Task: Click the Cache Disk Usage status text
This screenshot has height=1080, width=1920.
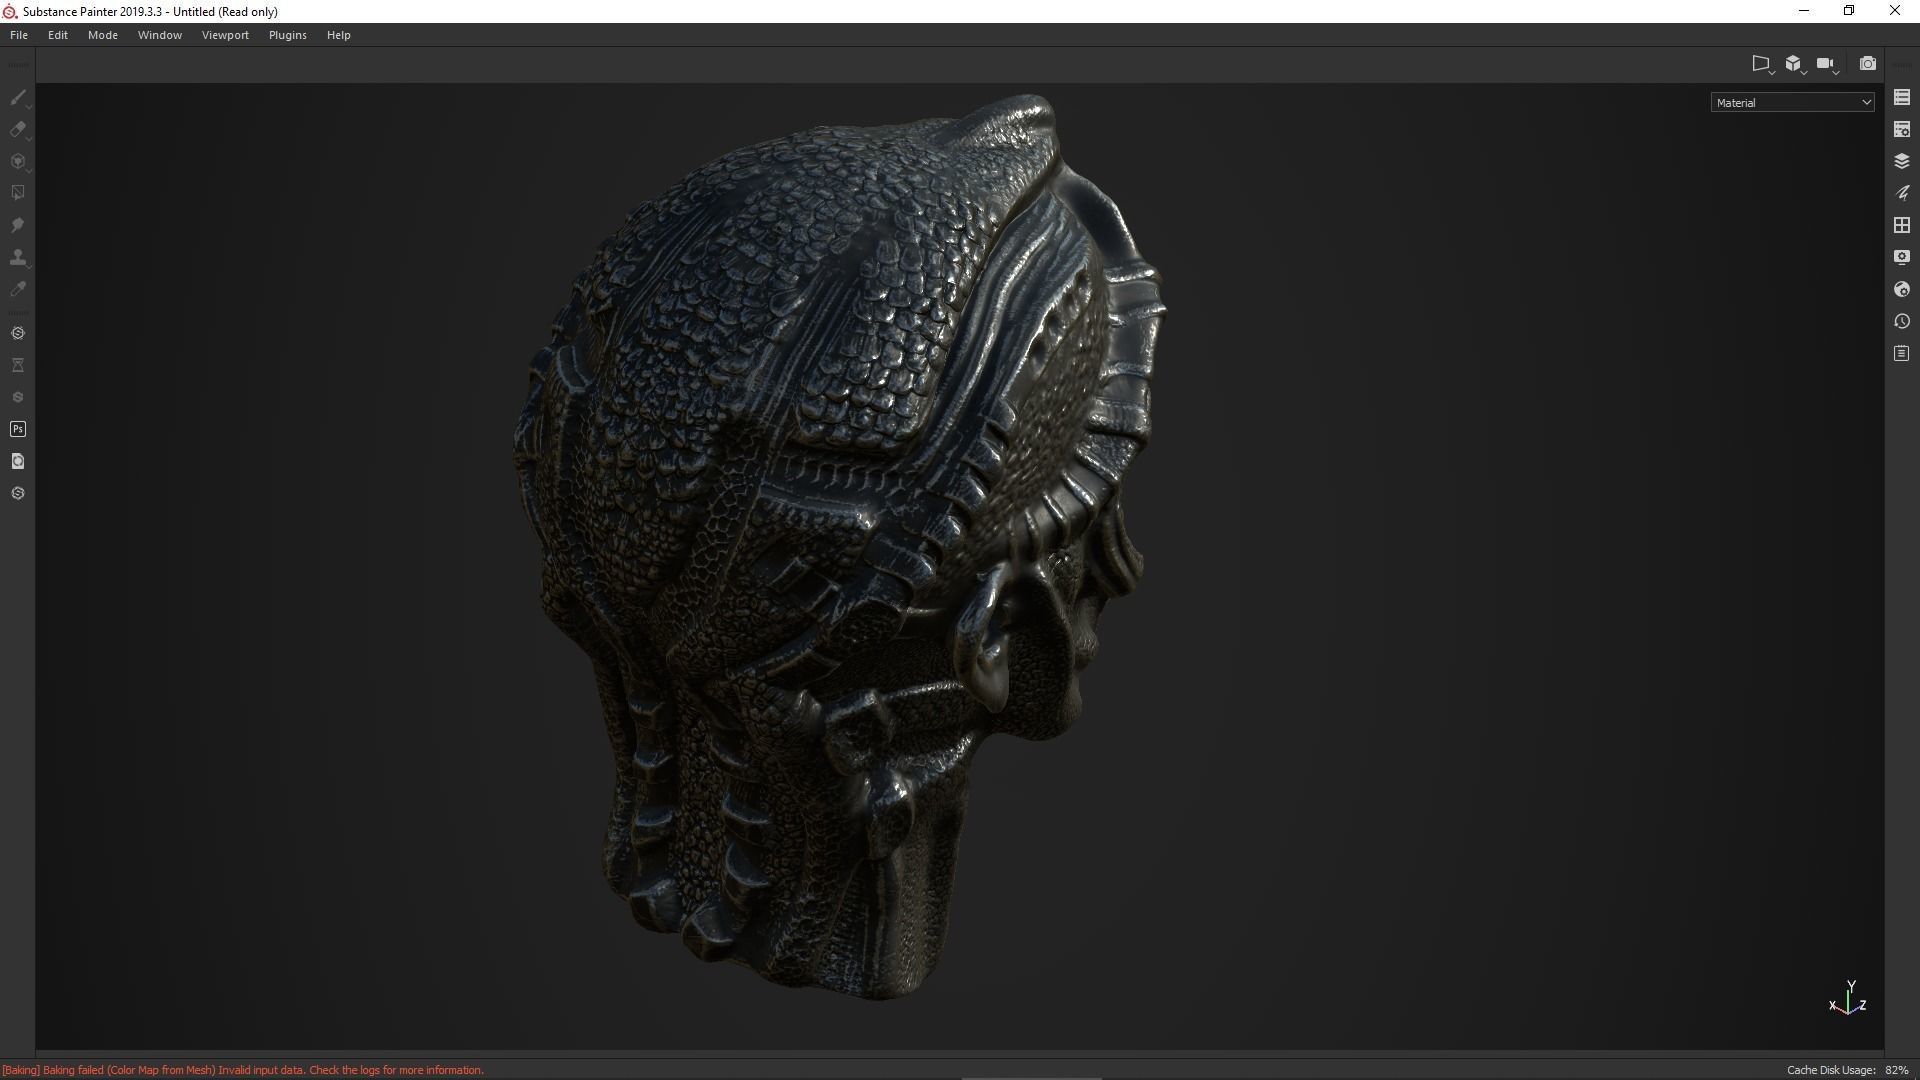Action: click(x=1848, y=1070)
